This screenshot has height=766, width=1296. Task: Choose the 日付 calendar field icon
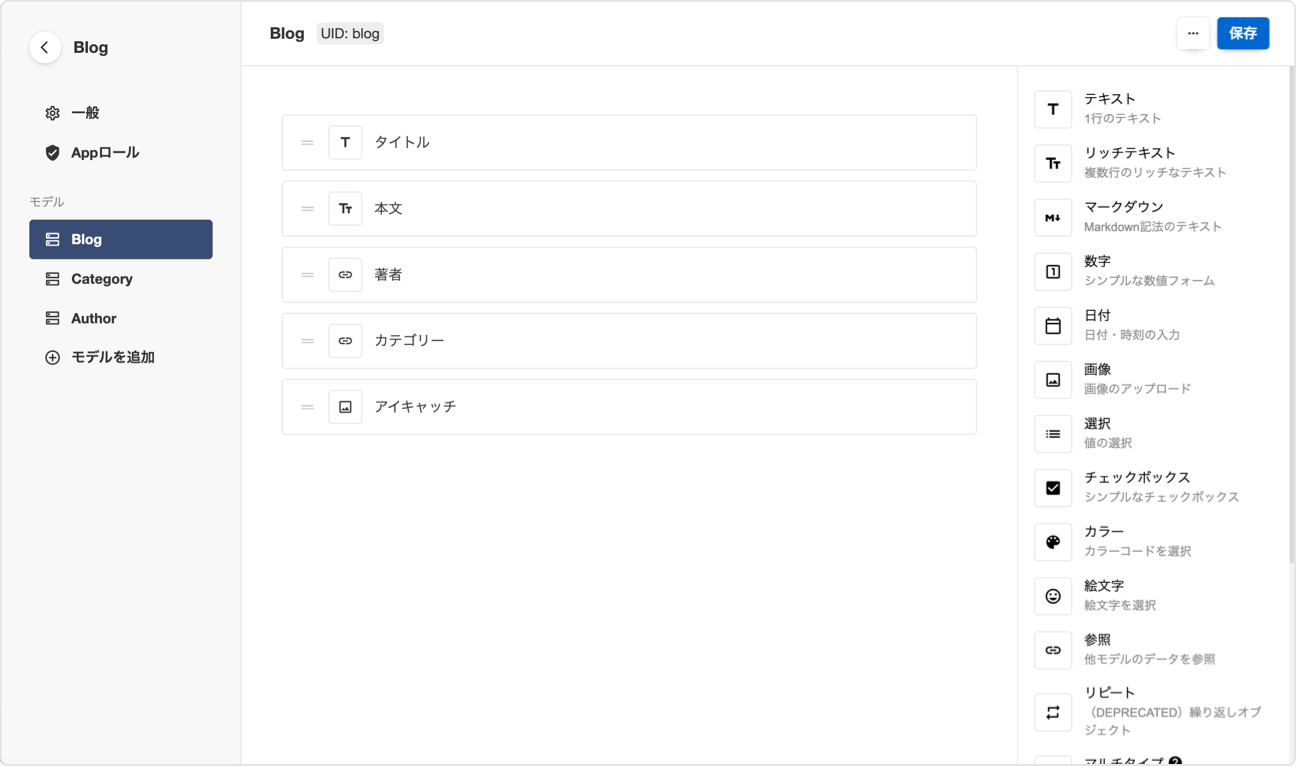point(1053,325)
